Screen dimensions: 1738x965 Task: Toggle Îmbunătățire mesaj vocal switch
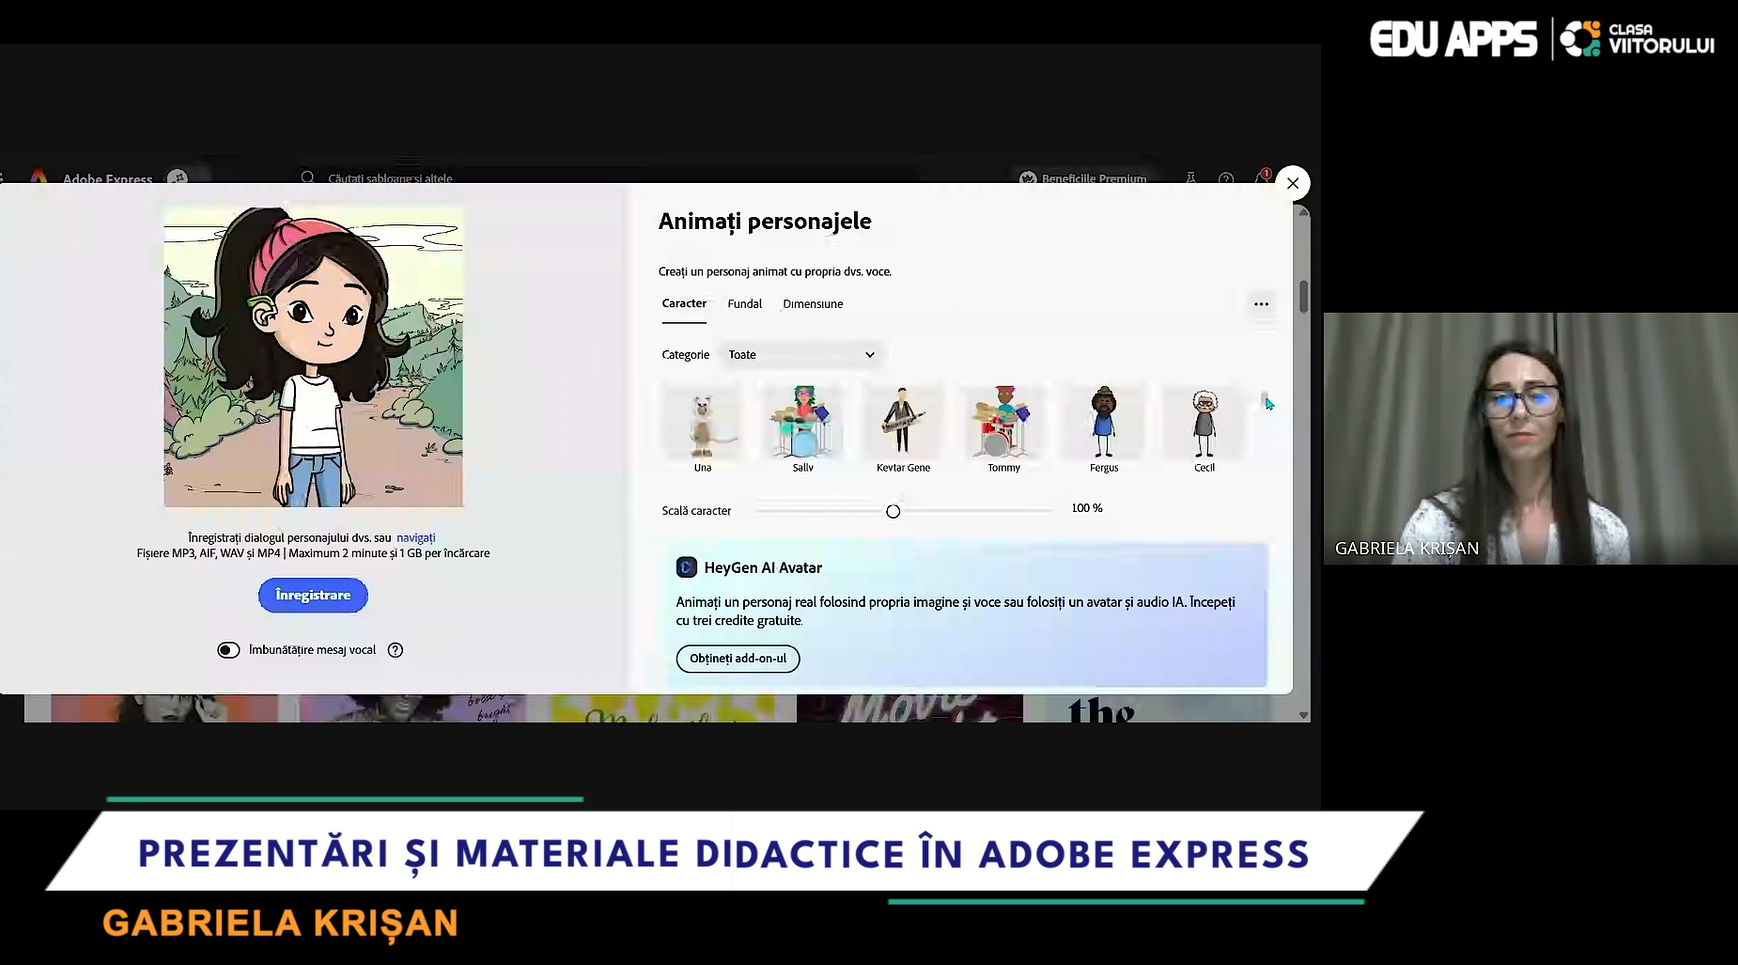coord(228,650)
